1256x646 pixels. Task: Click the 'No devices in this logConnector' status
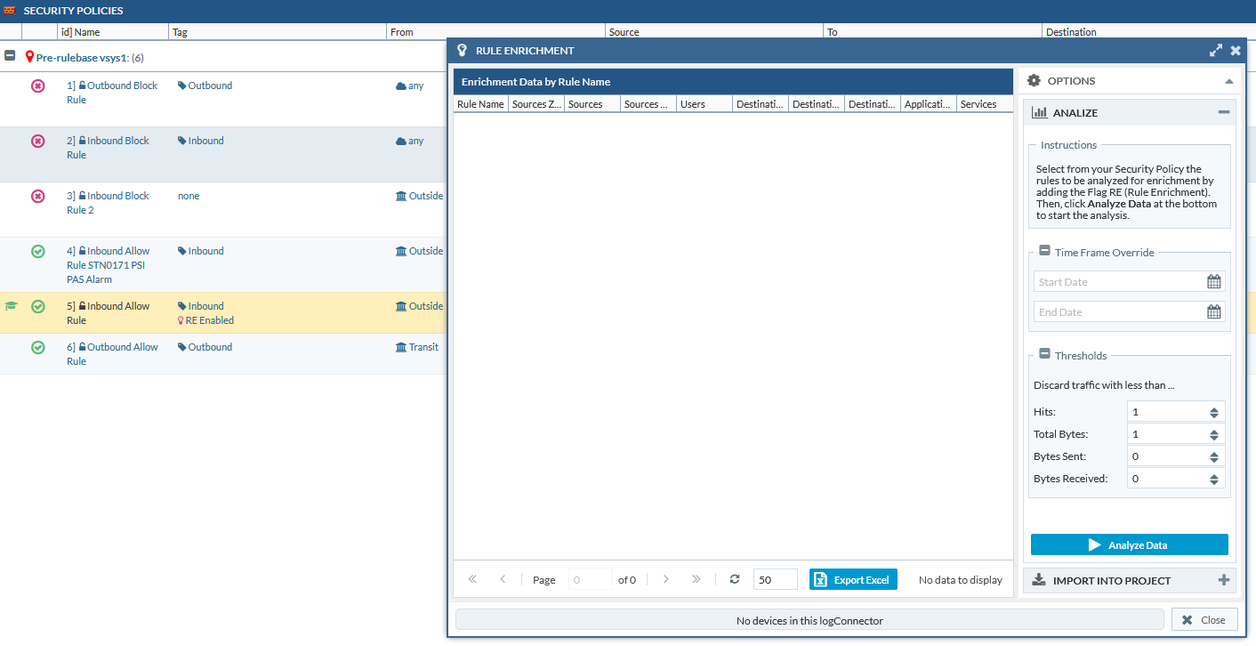click(809, 620)
